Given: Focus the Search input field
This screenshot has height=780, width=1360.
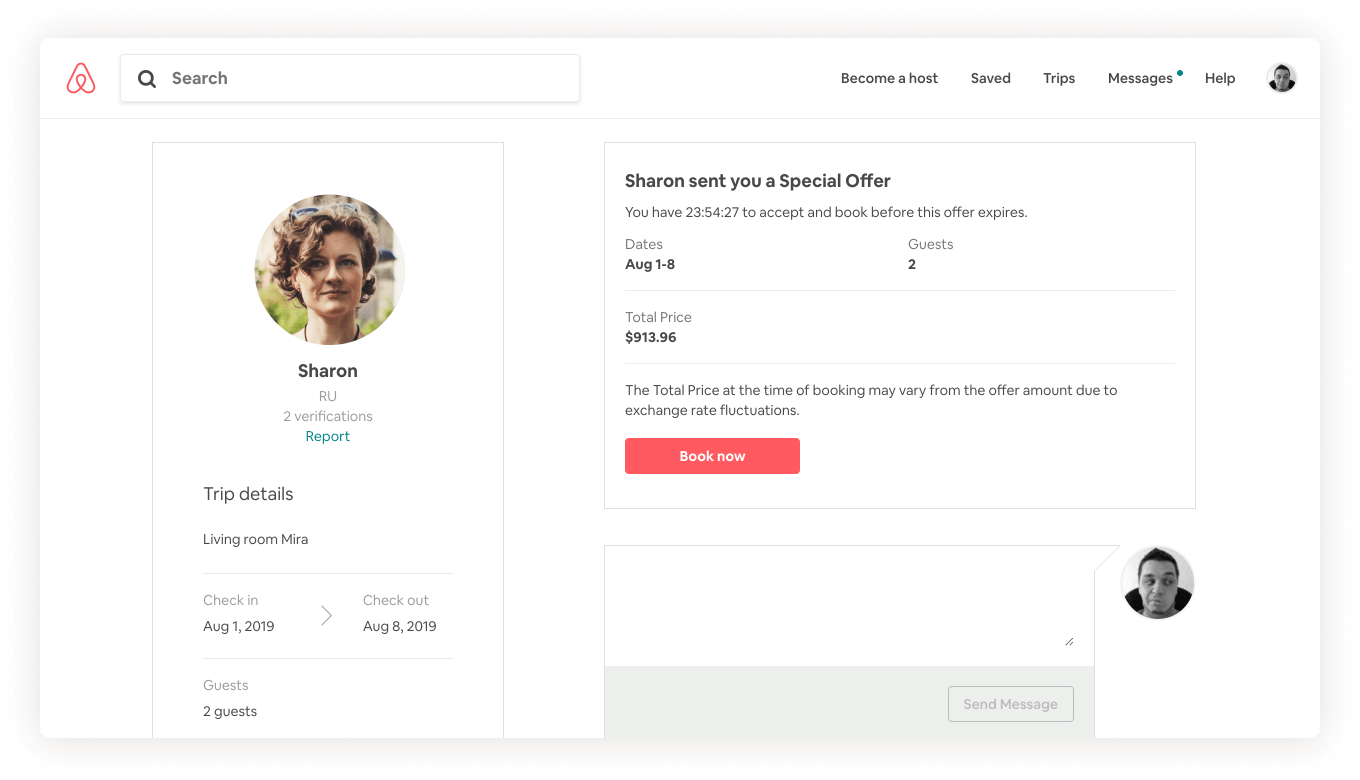Looking at the screenshot, I should point(350,78).
